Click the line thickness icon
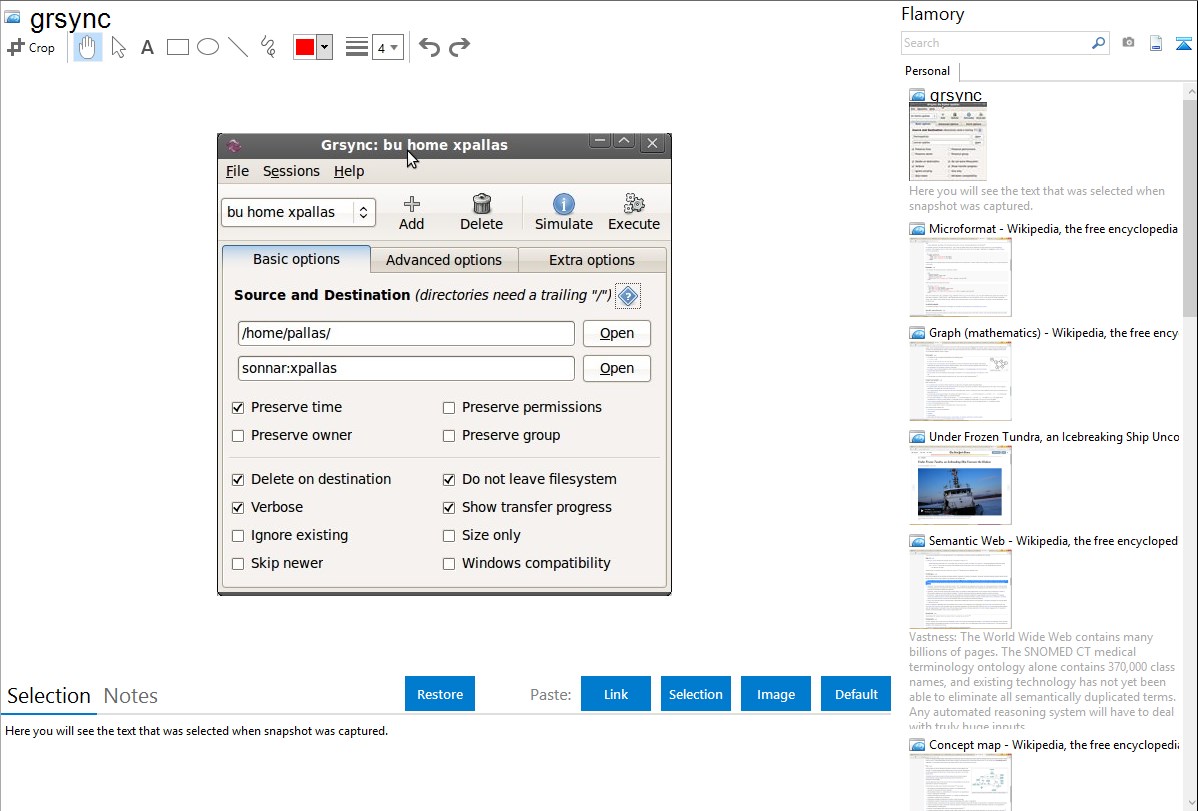The image size is (1198, 811). (356, 47)
